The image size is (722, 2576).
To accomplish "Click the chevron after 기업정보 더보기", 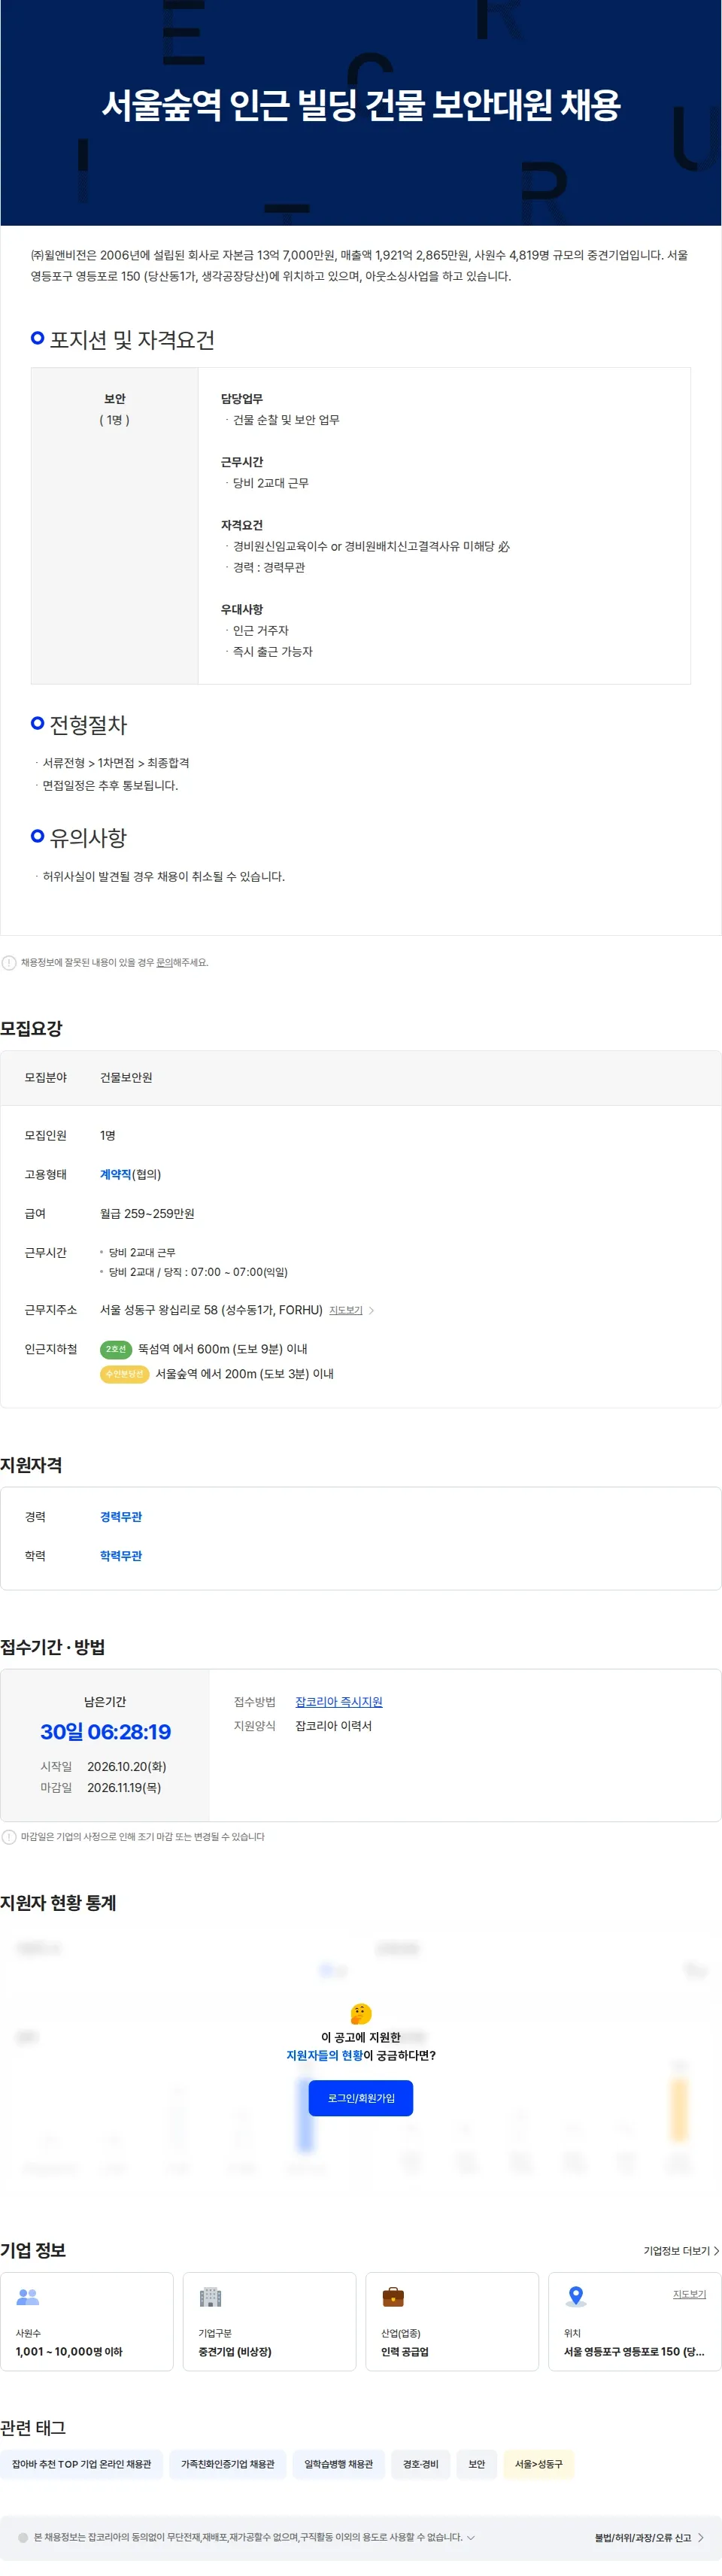I will pos(716,2250).
